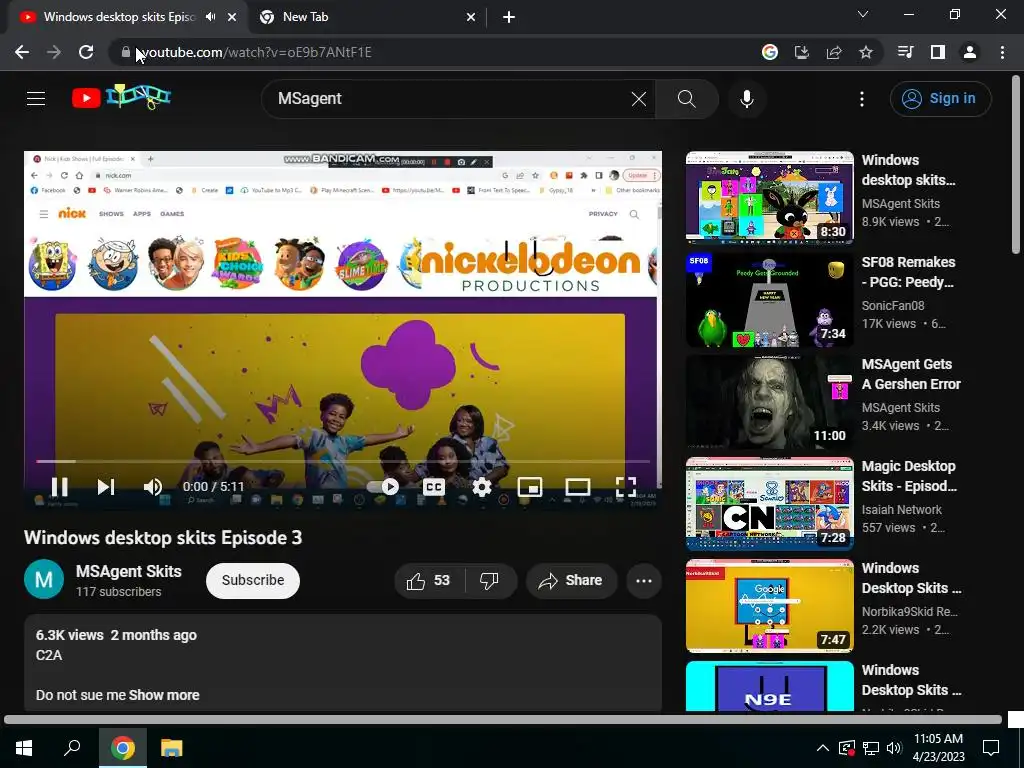Open Google icon in address bar

point(770,52)
